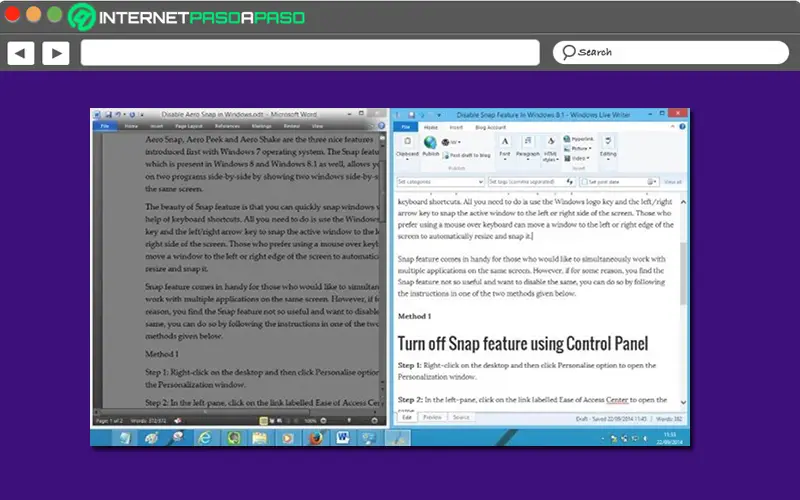Image resolution: width=800 pixels, height=500 pixels.
Task: Open the Paragraph group in Live Writer
Action: click(528, 147)
